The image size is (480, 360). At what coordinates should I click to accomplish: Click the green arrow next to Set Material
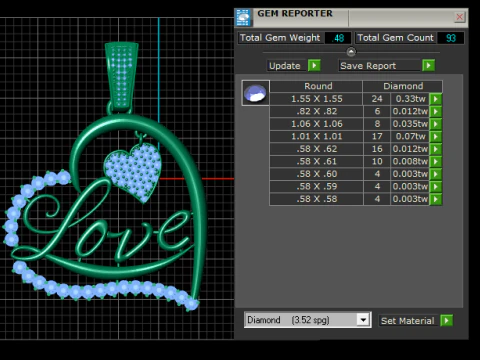[446, 320]
